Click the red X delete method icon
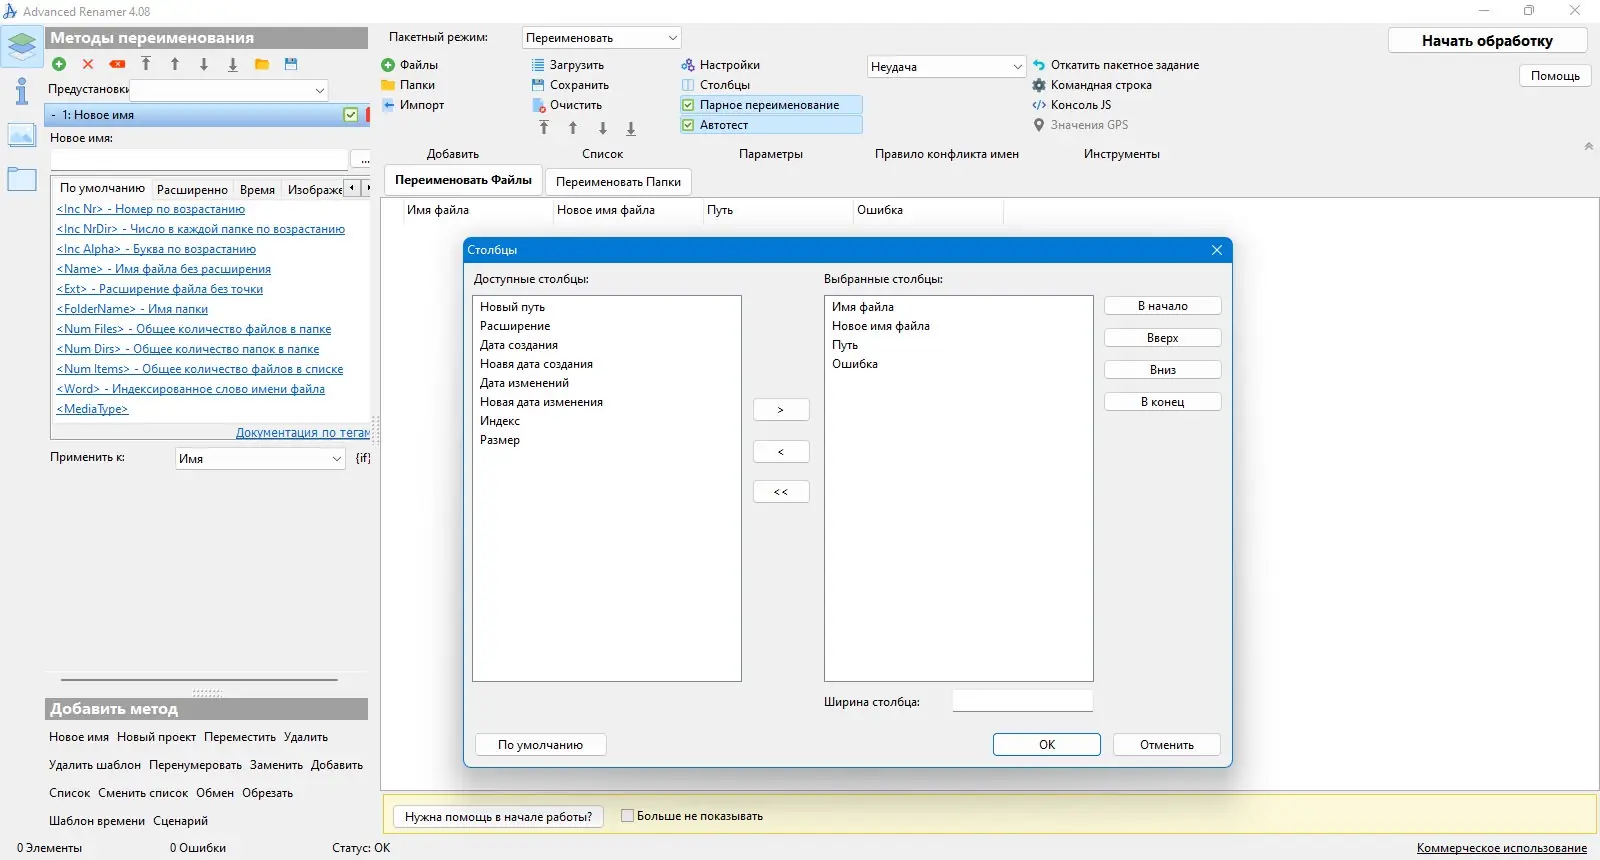Viewport: 1600px width, 860px height. pos(88,64)
